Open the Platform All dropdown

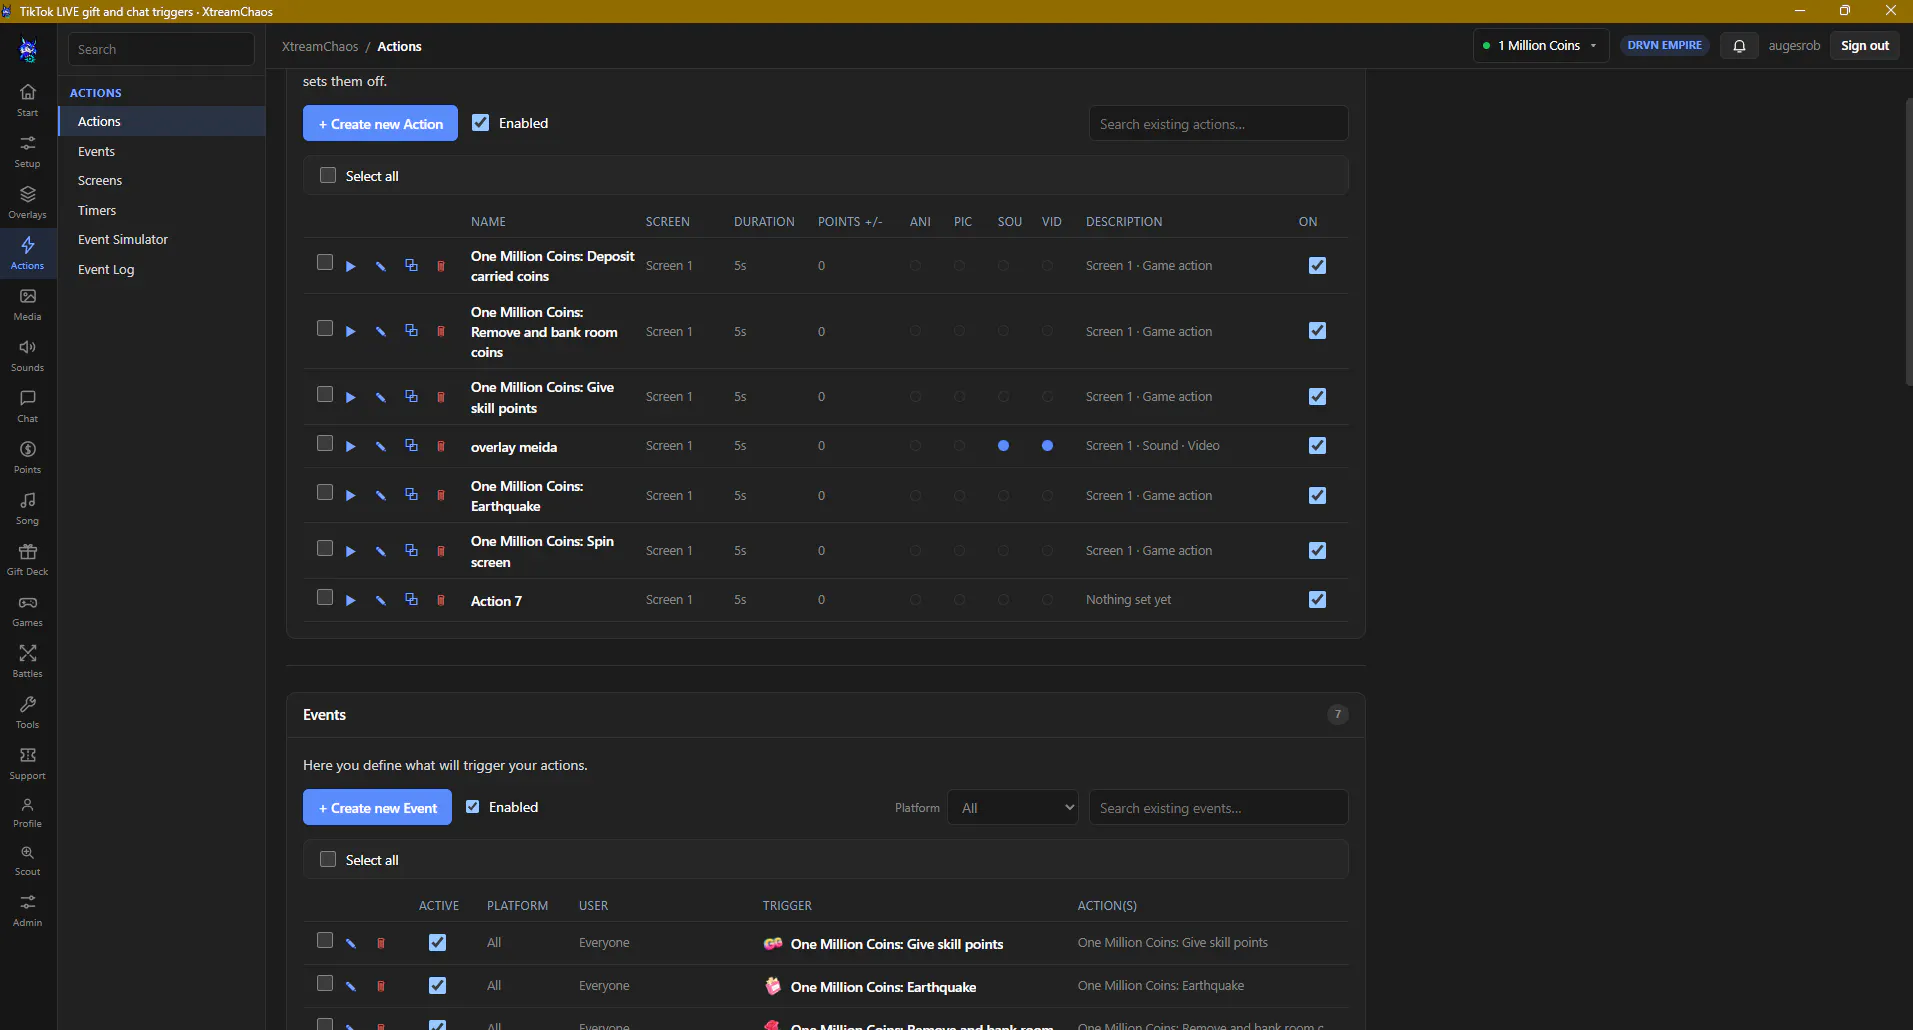pyautogui.click(x=1013, y=808)
